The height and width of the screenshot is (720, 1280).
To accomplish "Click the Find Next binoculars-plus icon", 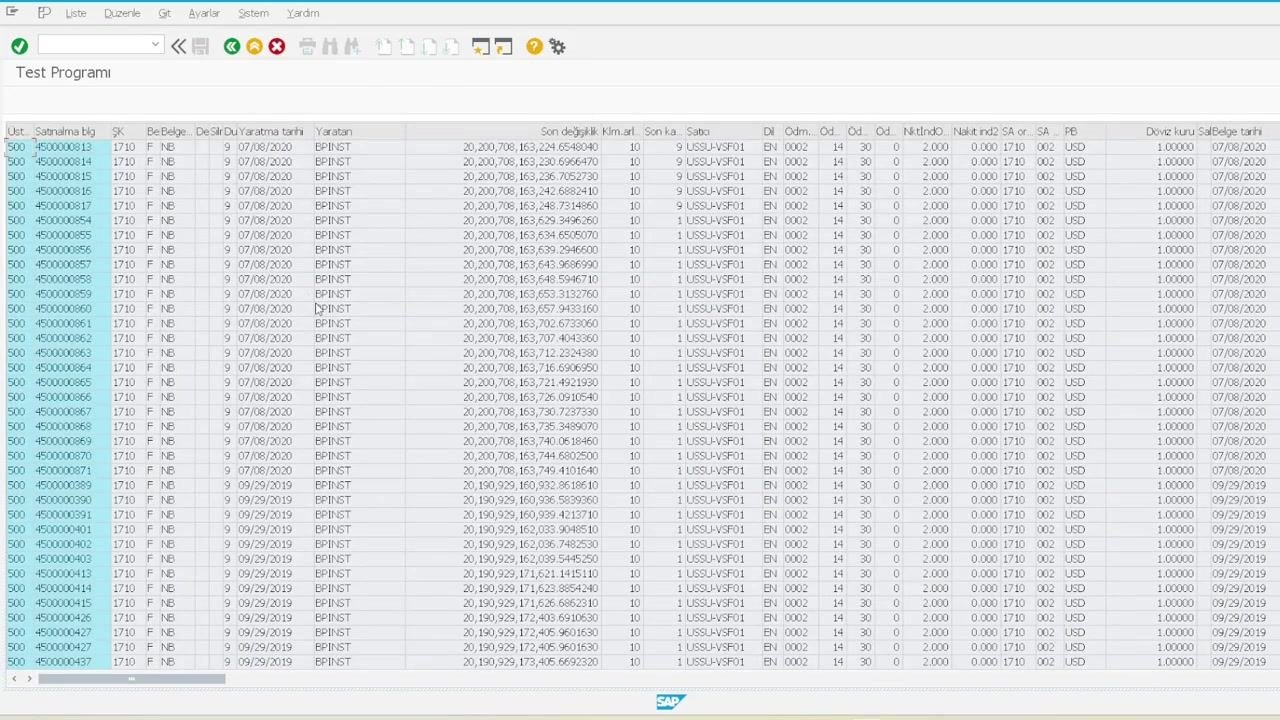I will coord(352,46).
